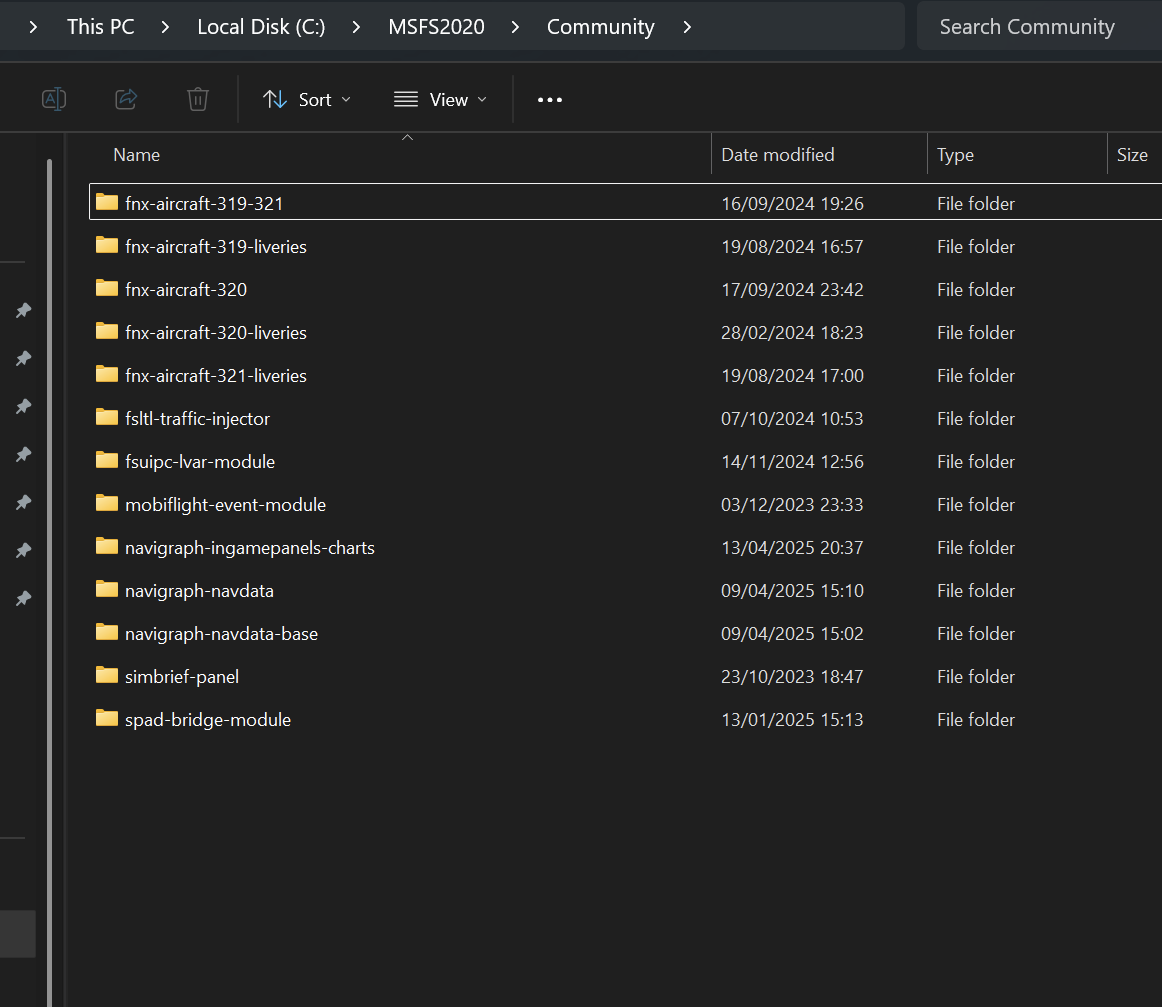Click the Rename toolbar icon
Viewport: 1162px width, 1007px height.
point(54,99)
